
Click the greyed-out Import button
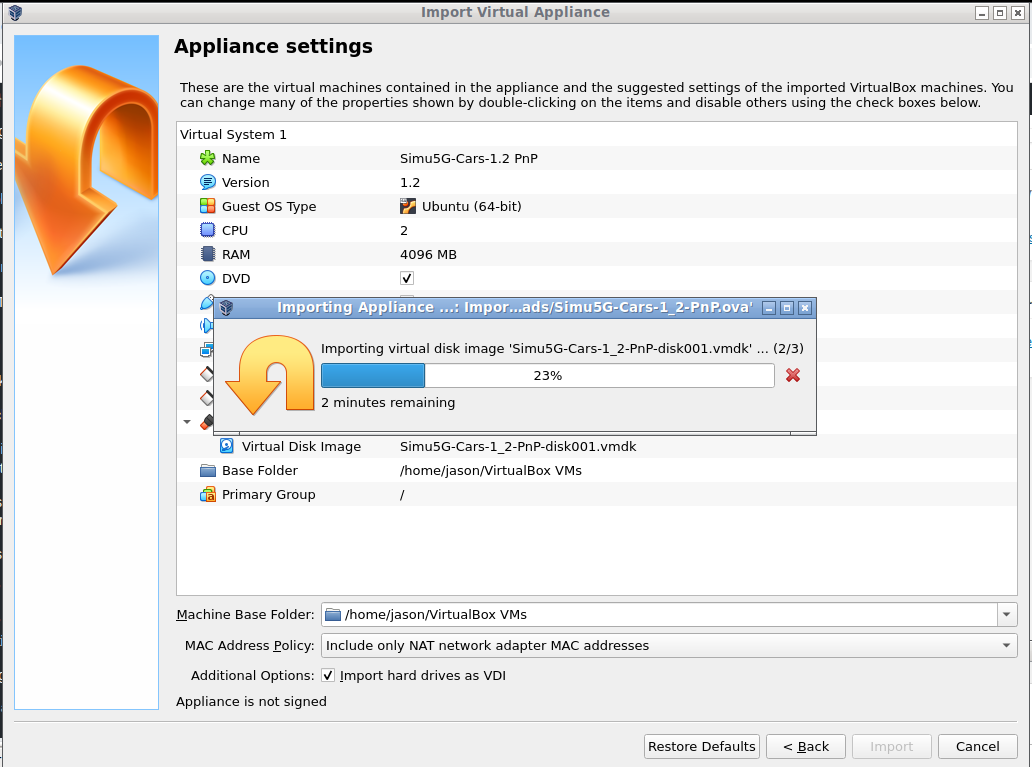point(892,747)
